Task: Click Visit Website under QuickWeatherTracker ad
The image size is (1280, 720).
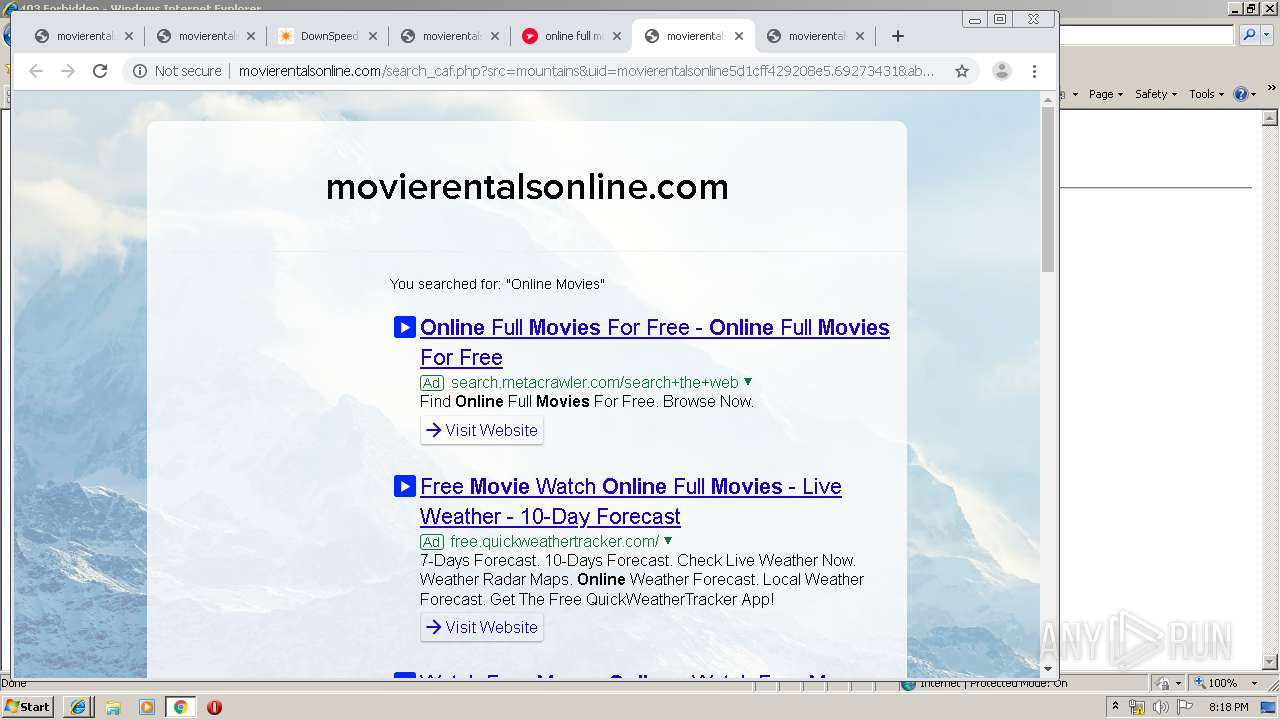Action: pyautogui.click(x=482, y=627)
